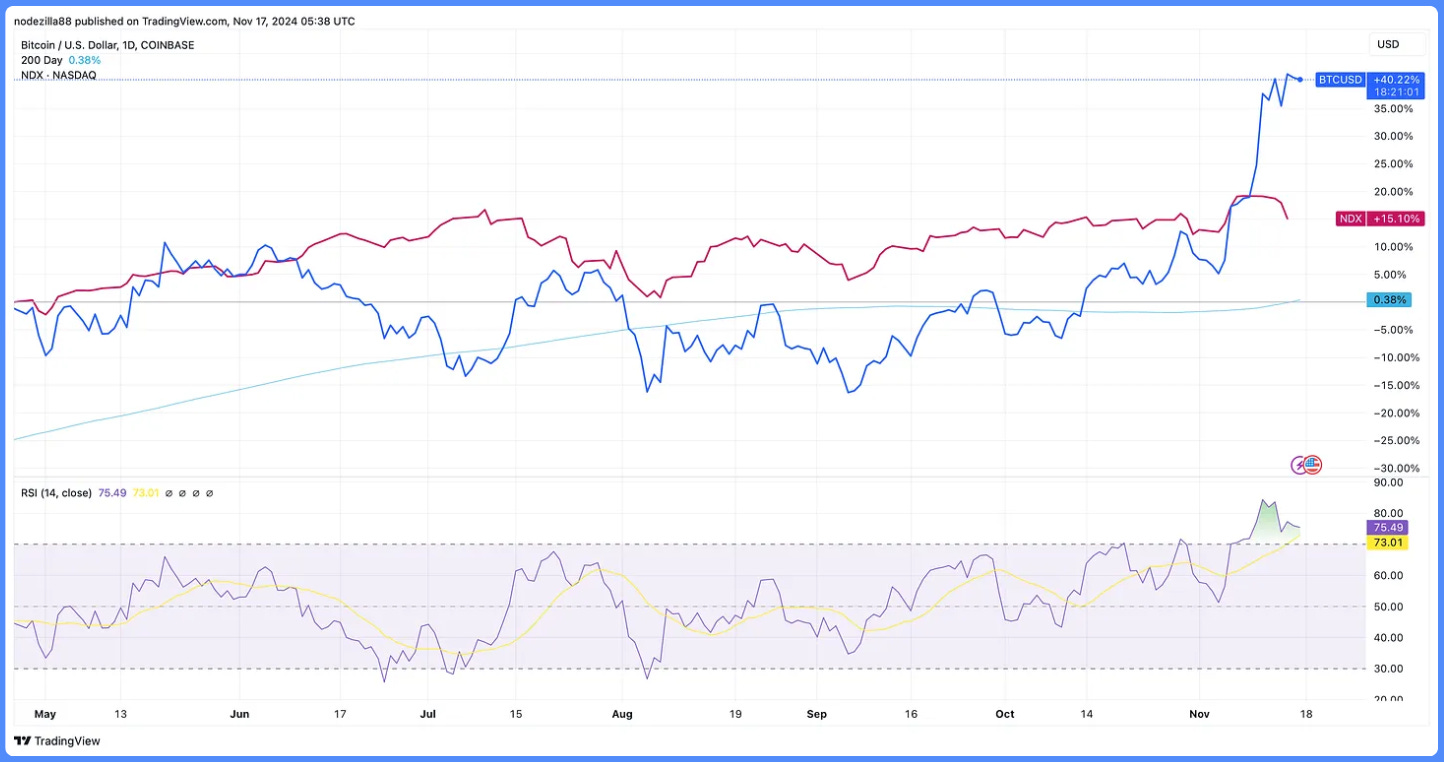The height and width of the screenshot is (762, 1444).
Task: Click the Sep label on time axis
Action: pos(817,714)
